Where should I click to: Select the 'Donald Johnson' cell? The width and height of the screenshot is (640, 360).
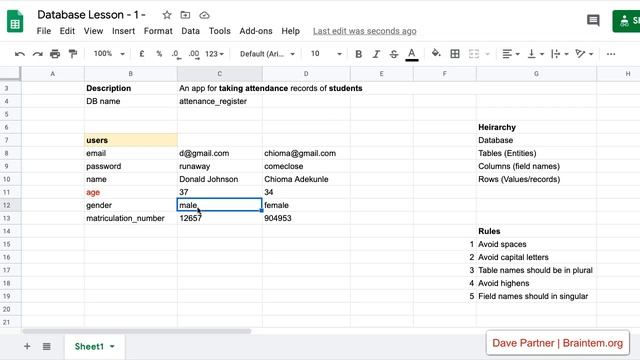220,179
